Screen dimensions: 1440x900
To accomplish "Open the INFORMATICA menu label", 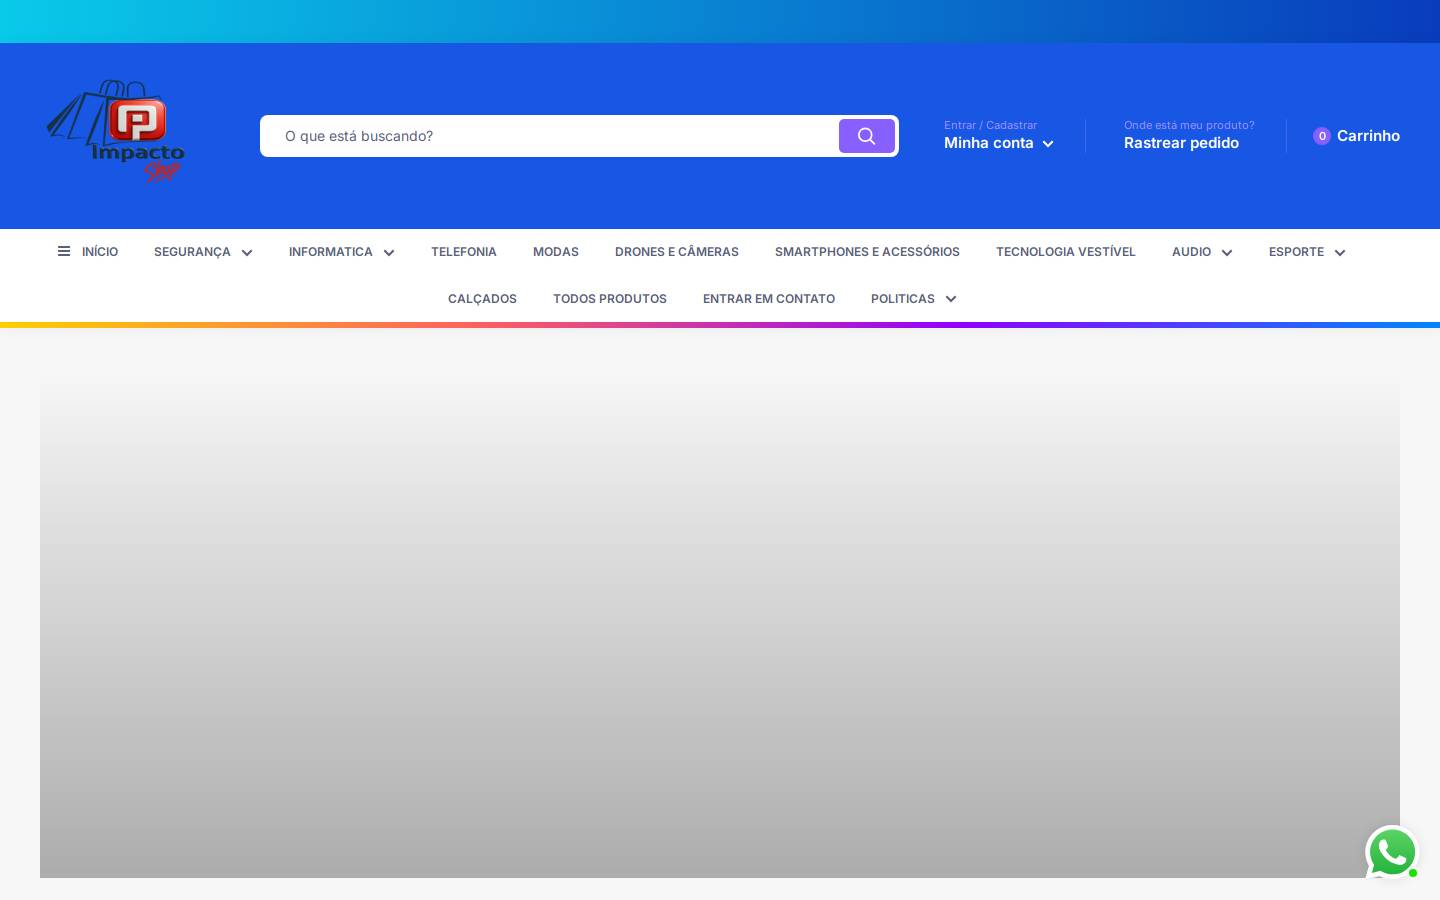I will [x=331, y=252].
